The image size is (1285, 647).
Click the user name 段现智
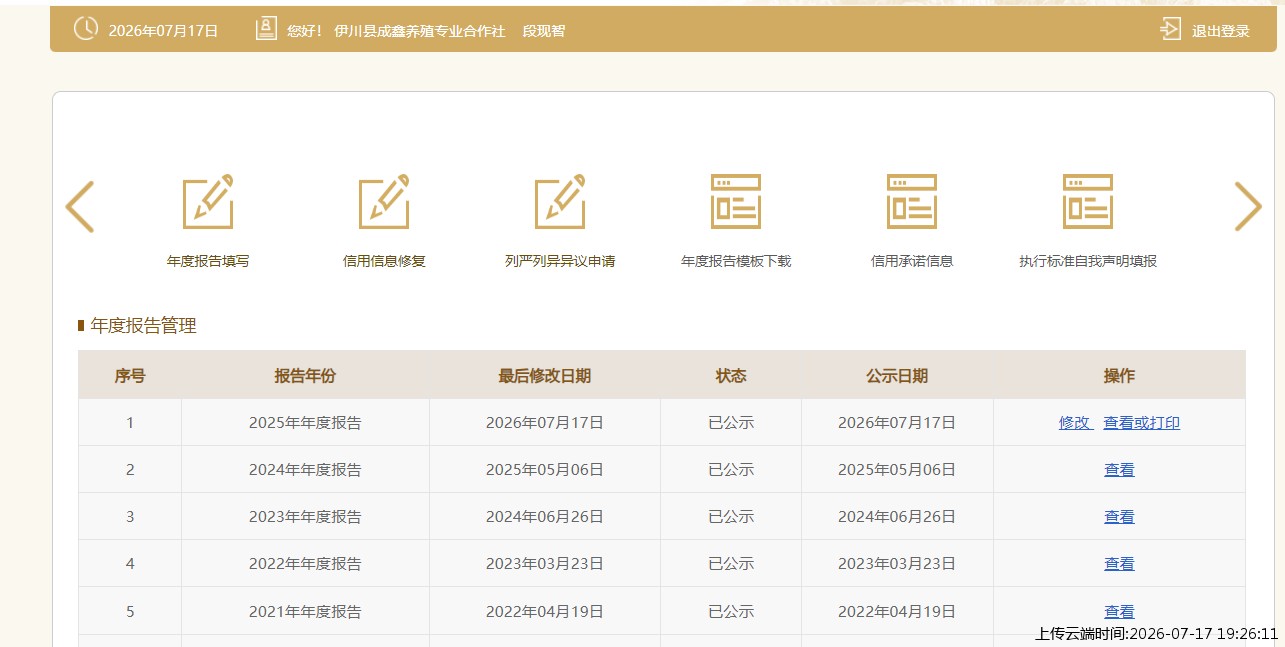coord(544,31)
